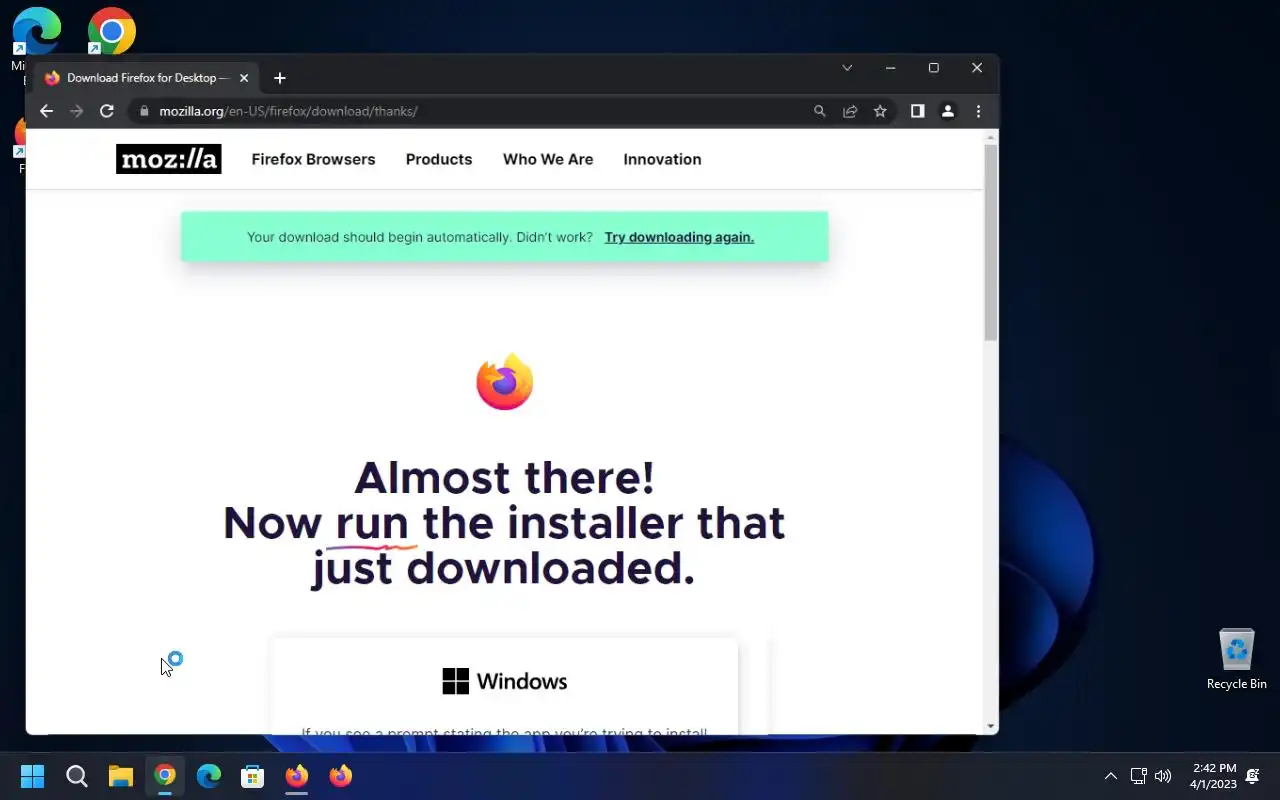The image size is (1280, 800).
Task: Select the Recycle Bin desktop icon
Action: tap(1237, 659)
